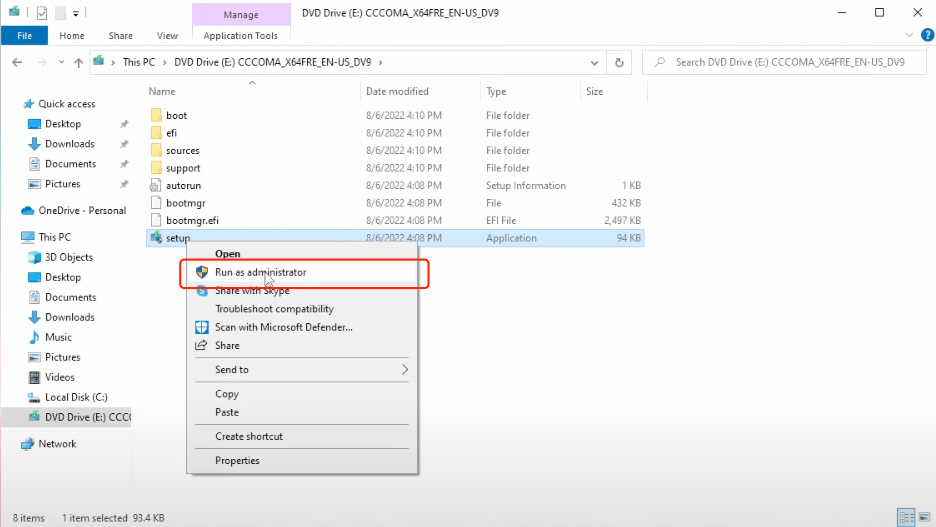Open pinned Desktop under Quick access
The width and height of the screenshot is (936, 527).
(63, 124)
